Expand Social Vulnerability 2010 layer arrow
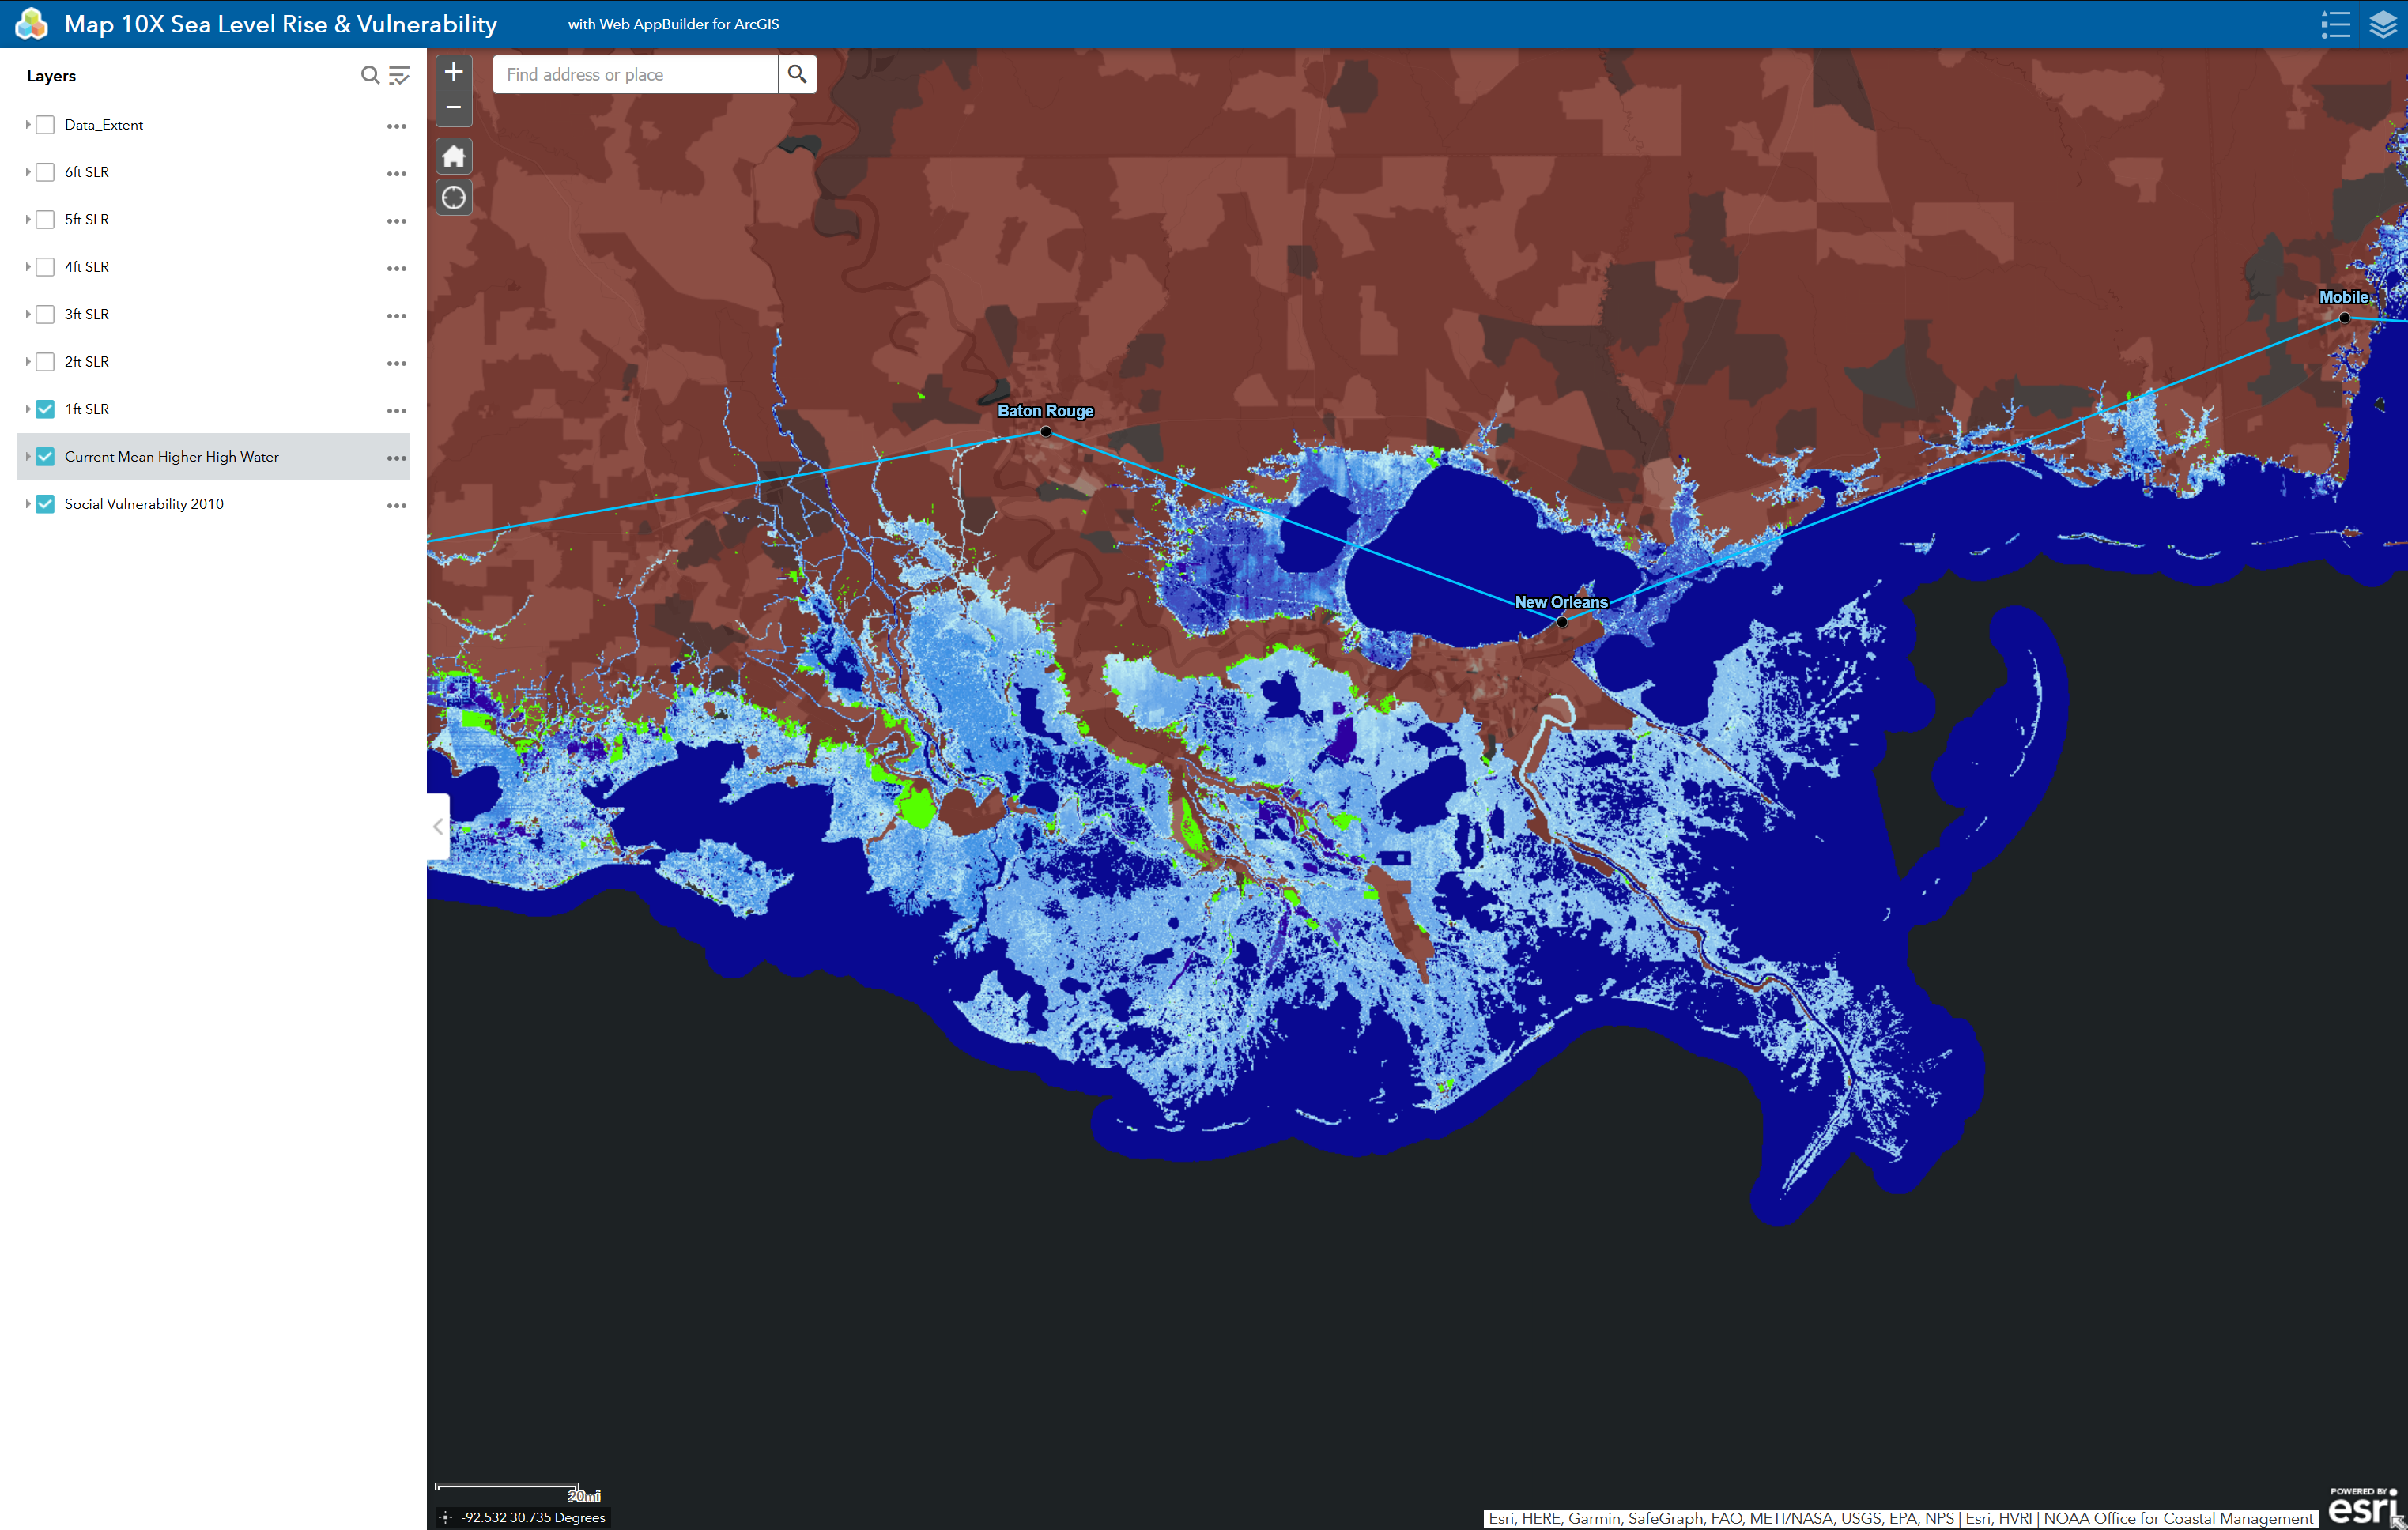The image size is (2408, 1530). (27, 504)
